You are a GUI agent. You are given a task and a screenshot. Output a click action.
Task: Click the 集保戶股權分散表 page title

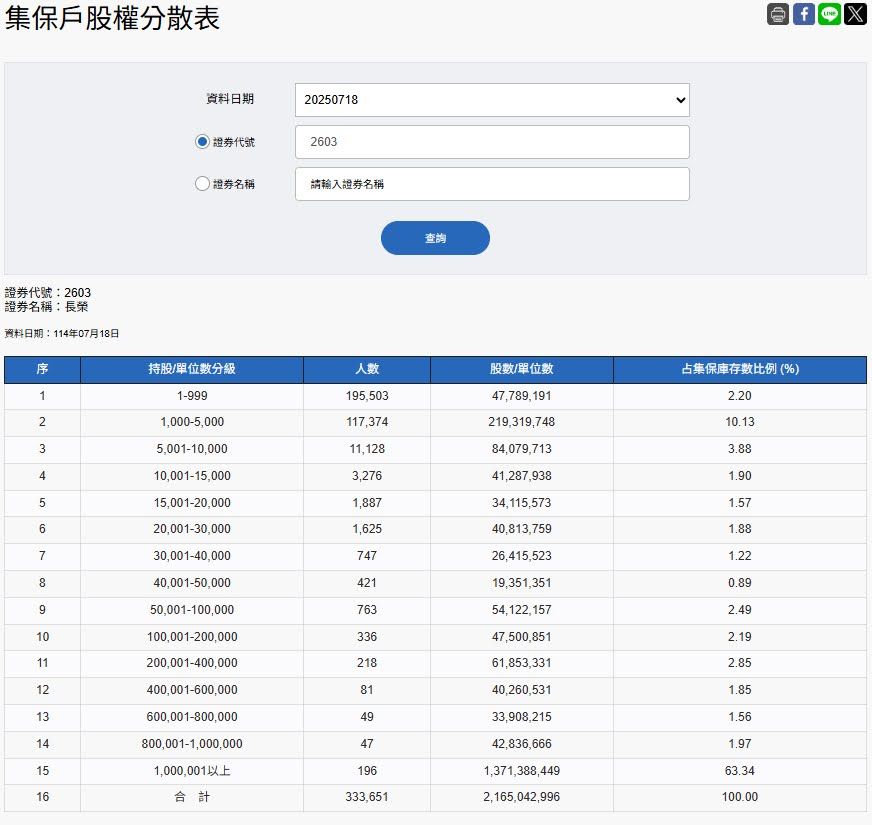click(x=112, y=18)
